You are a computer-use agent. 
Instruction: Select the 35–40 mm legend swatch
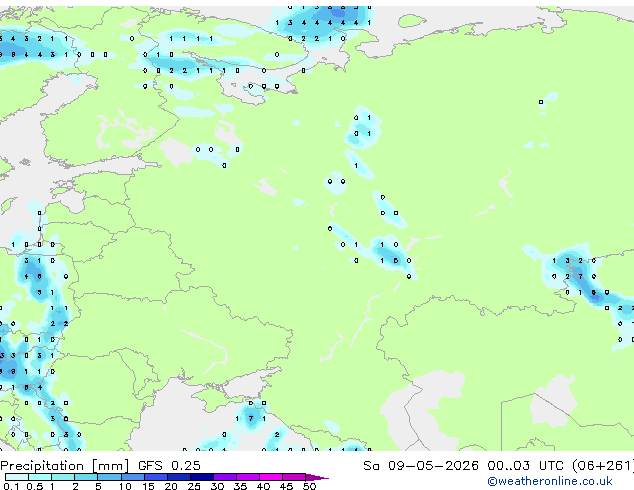(x=248, y=477)
